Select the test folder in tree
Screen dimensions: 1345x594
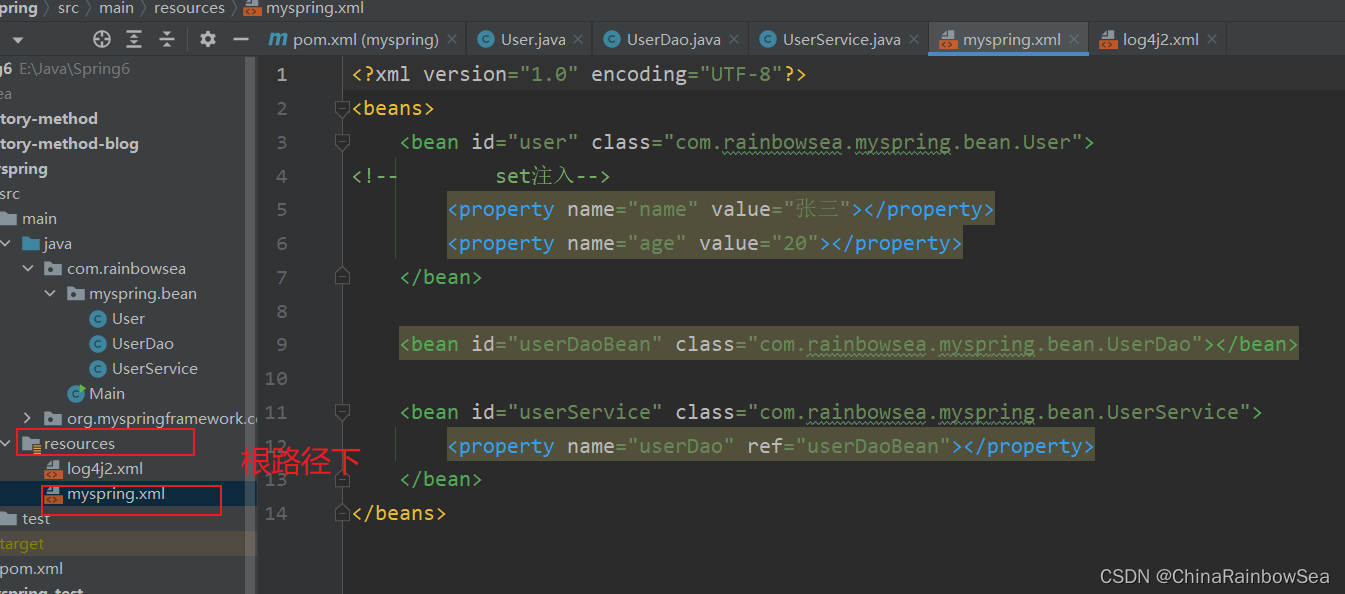coord(36,518)
